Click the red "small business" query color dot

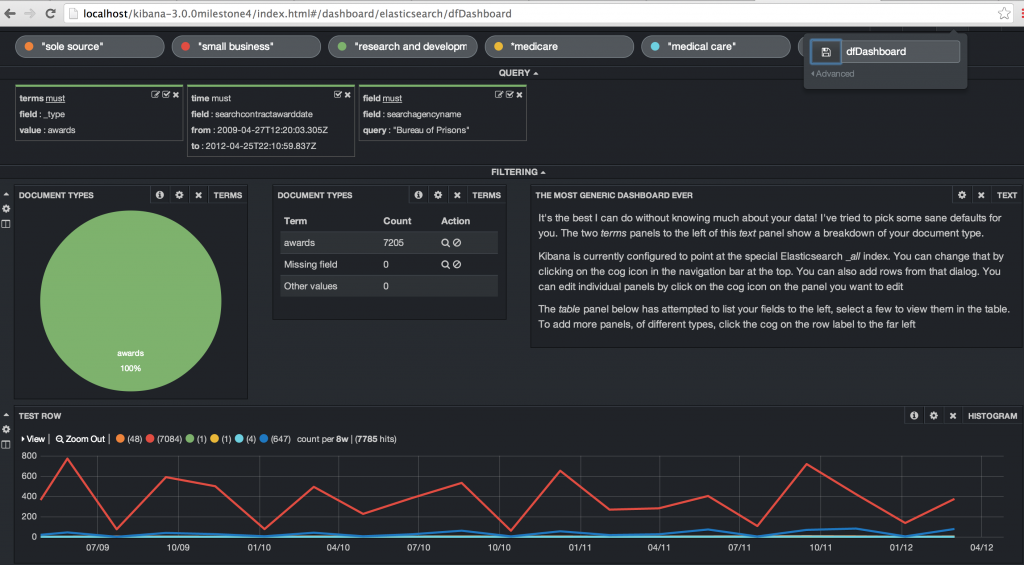(x=185, y=47)
